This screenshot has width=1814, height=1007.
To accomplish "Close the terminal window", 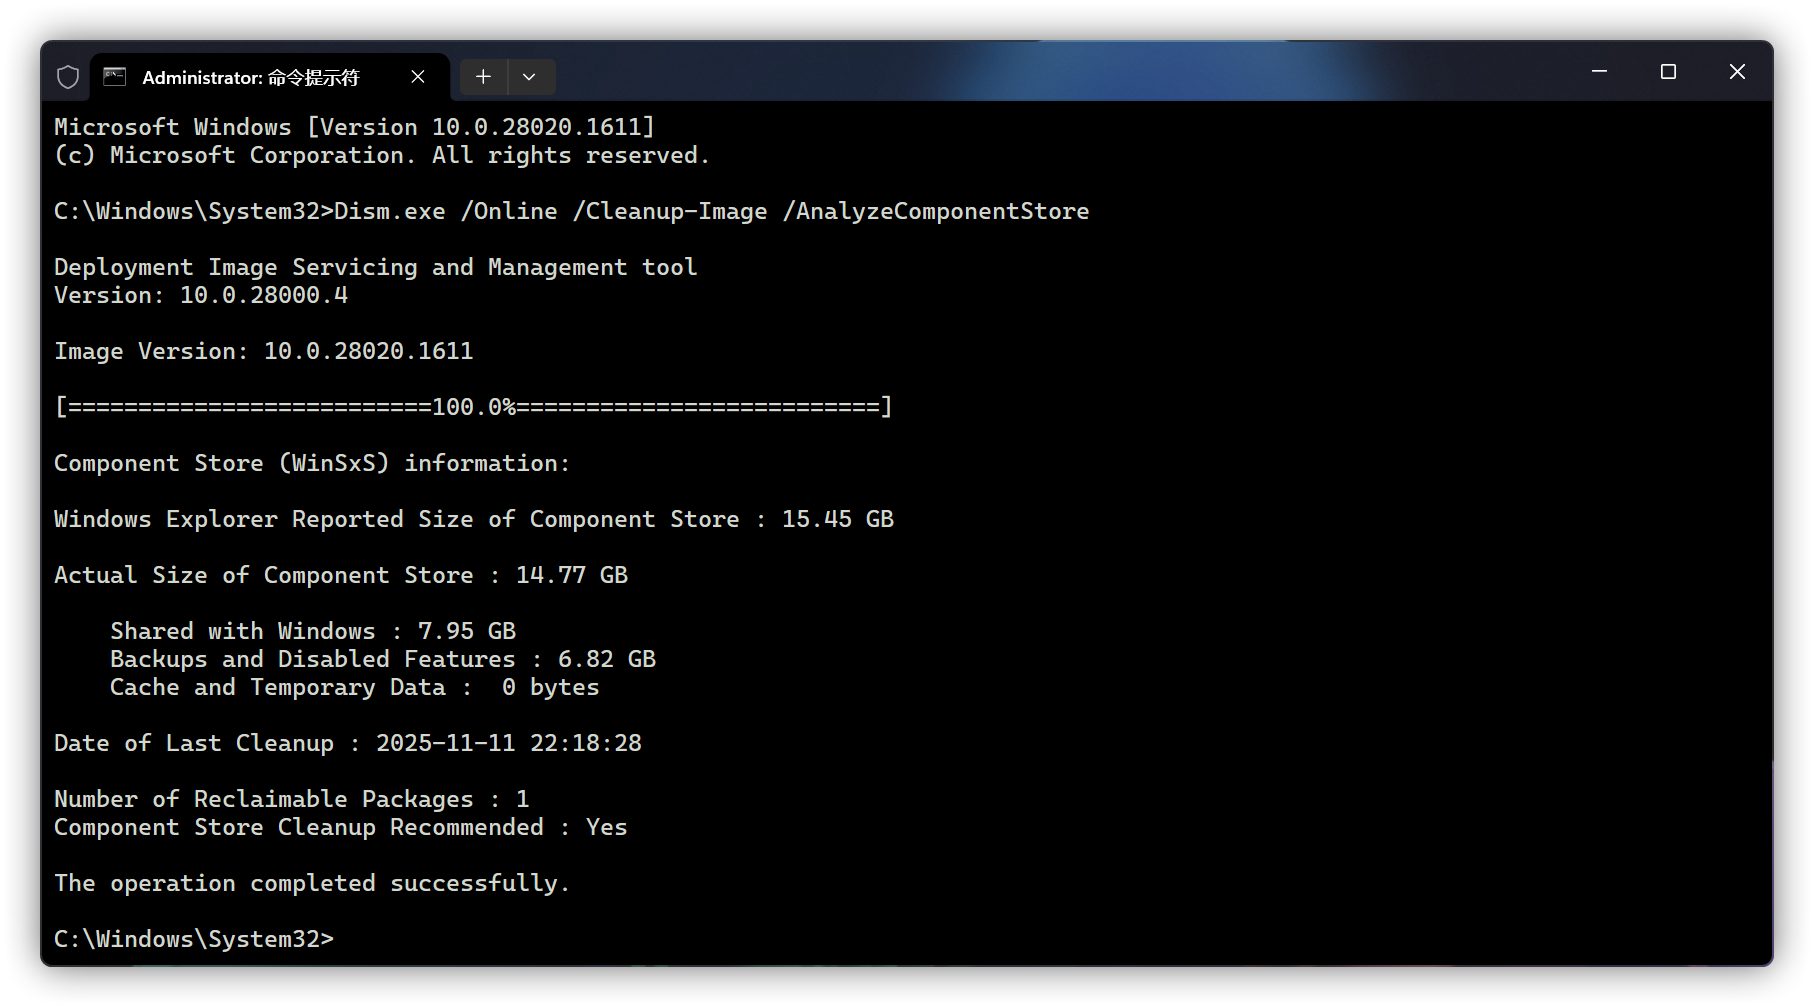I will pos(1737,72).
